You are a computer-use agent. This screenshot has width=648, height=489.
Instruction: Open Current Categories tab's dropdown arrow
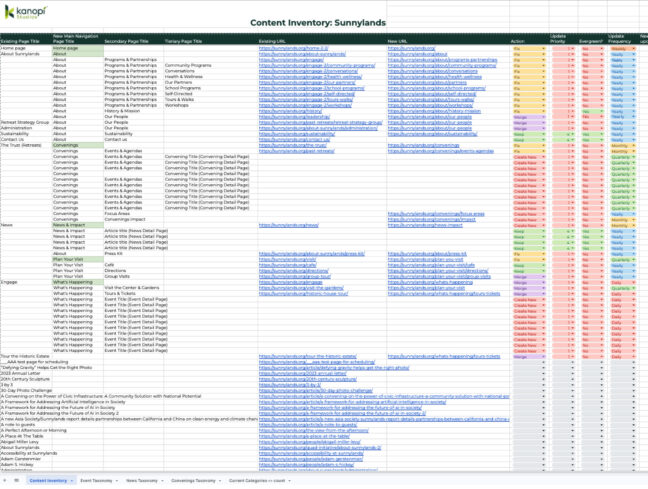(x=290, y=481)
